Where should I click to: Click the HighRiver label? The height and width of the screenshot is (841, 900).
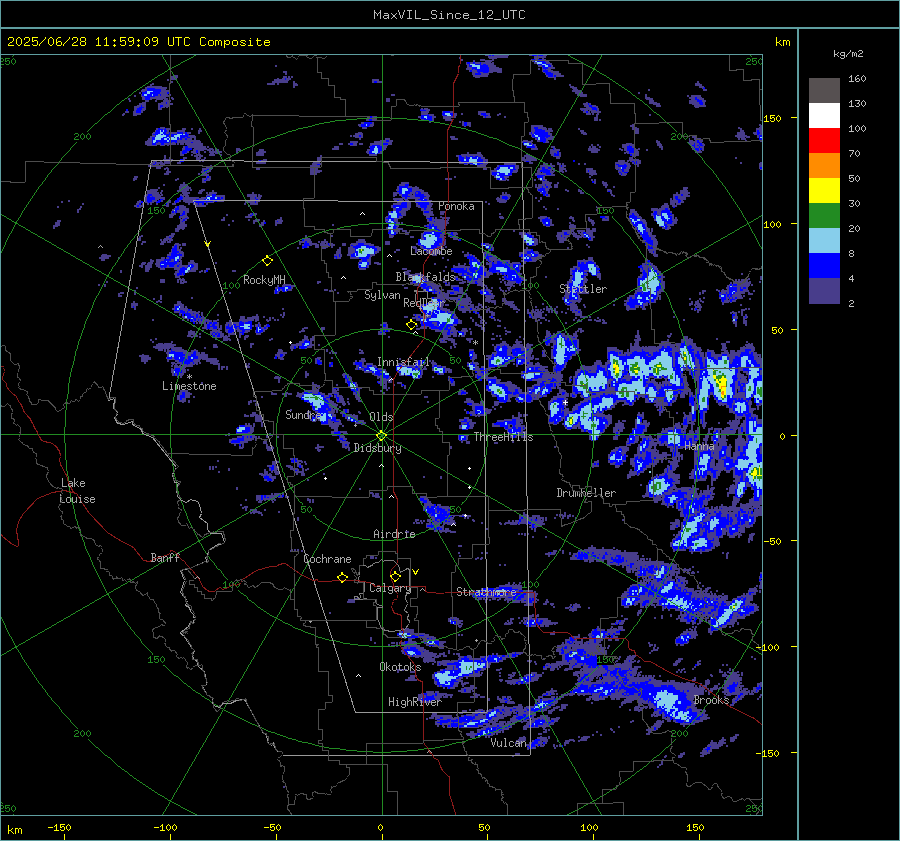[414, 702]
